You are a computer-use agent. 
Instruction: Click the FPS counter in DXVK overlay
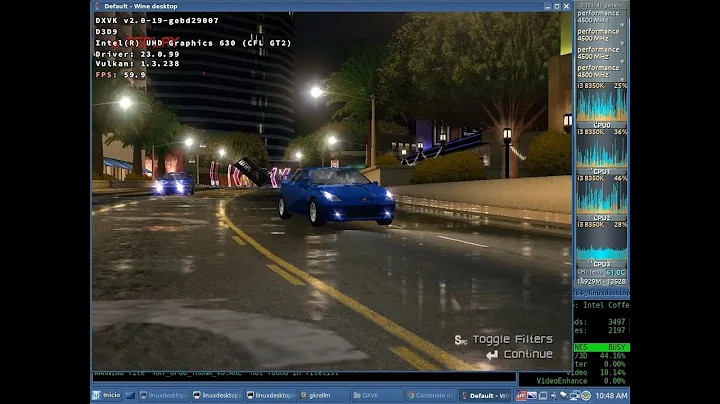coord(120,74)
